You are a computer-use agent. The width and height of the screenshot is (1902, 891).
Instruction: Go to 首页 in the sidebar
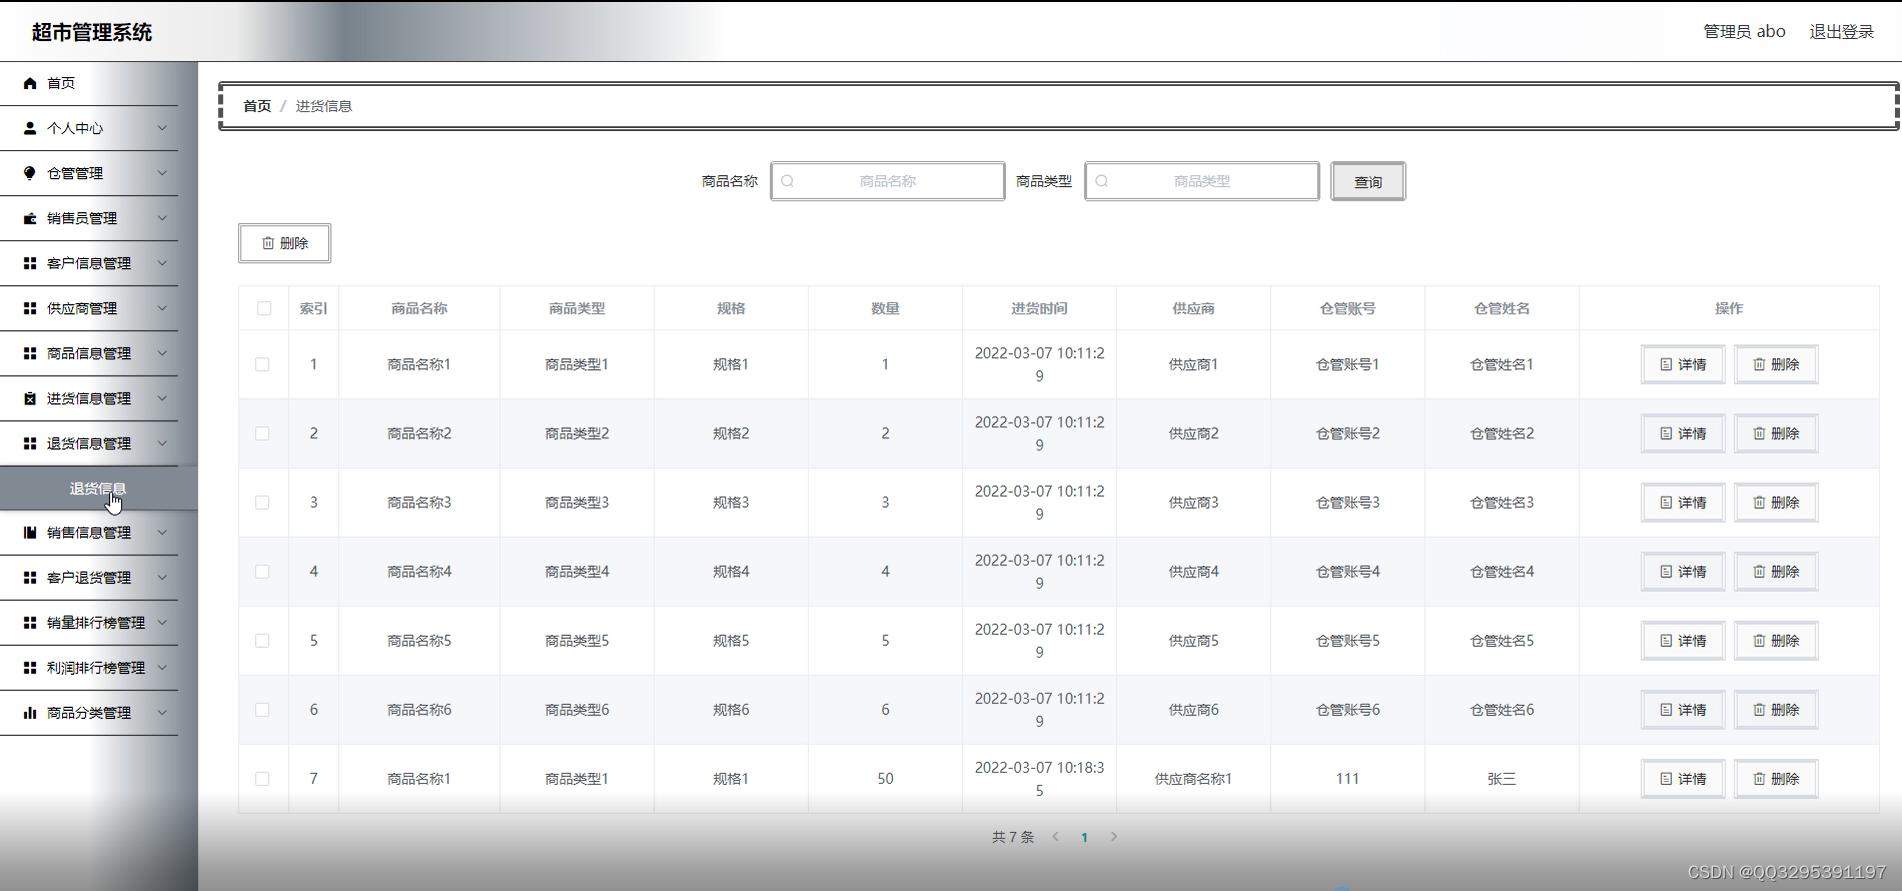(89, 83)
